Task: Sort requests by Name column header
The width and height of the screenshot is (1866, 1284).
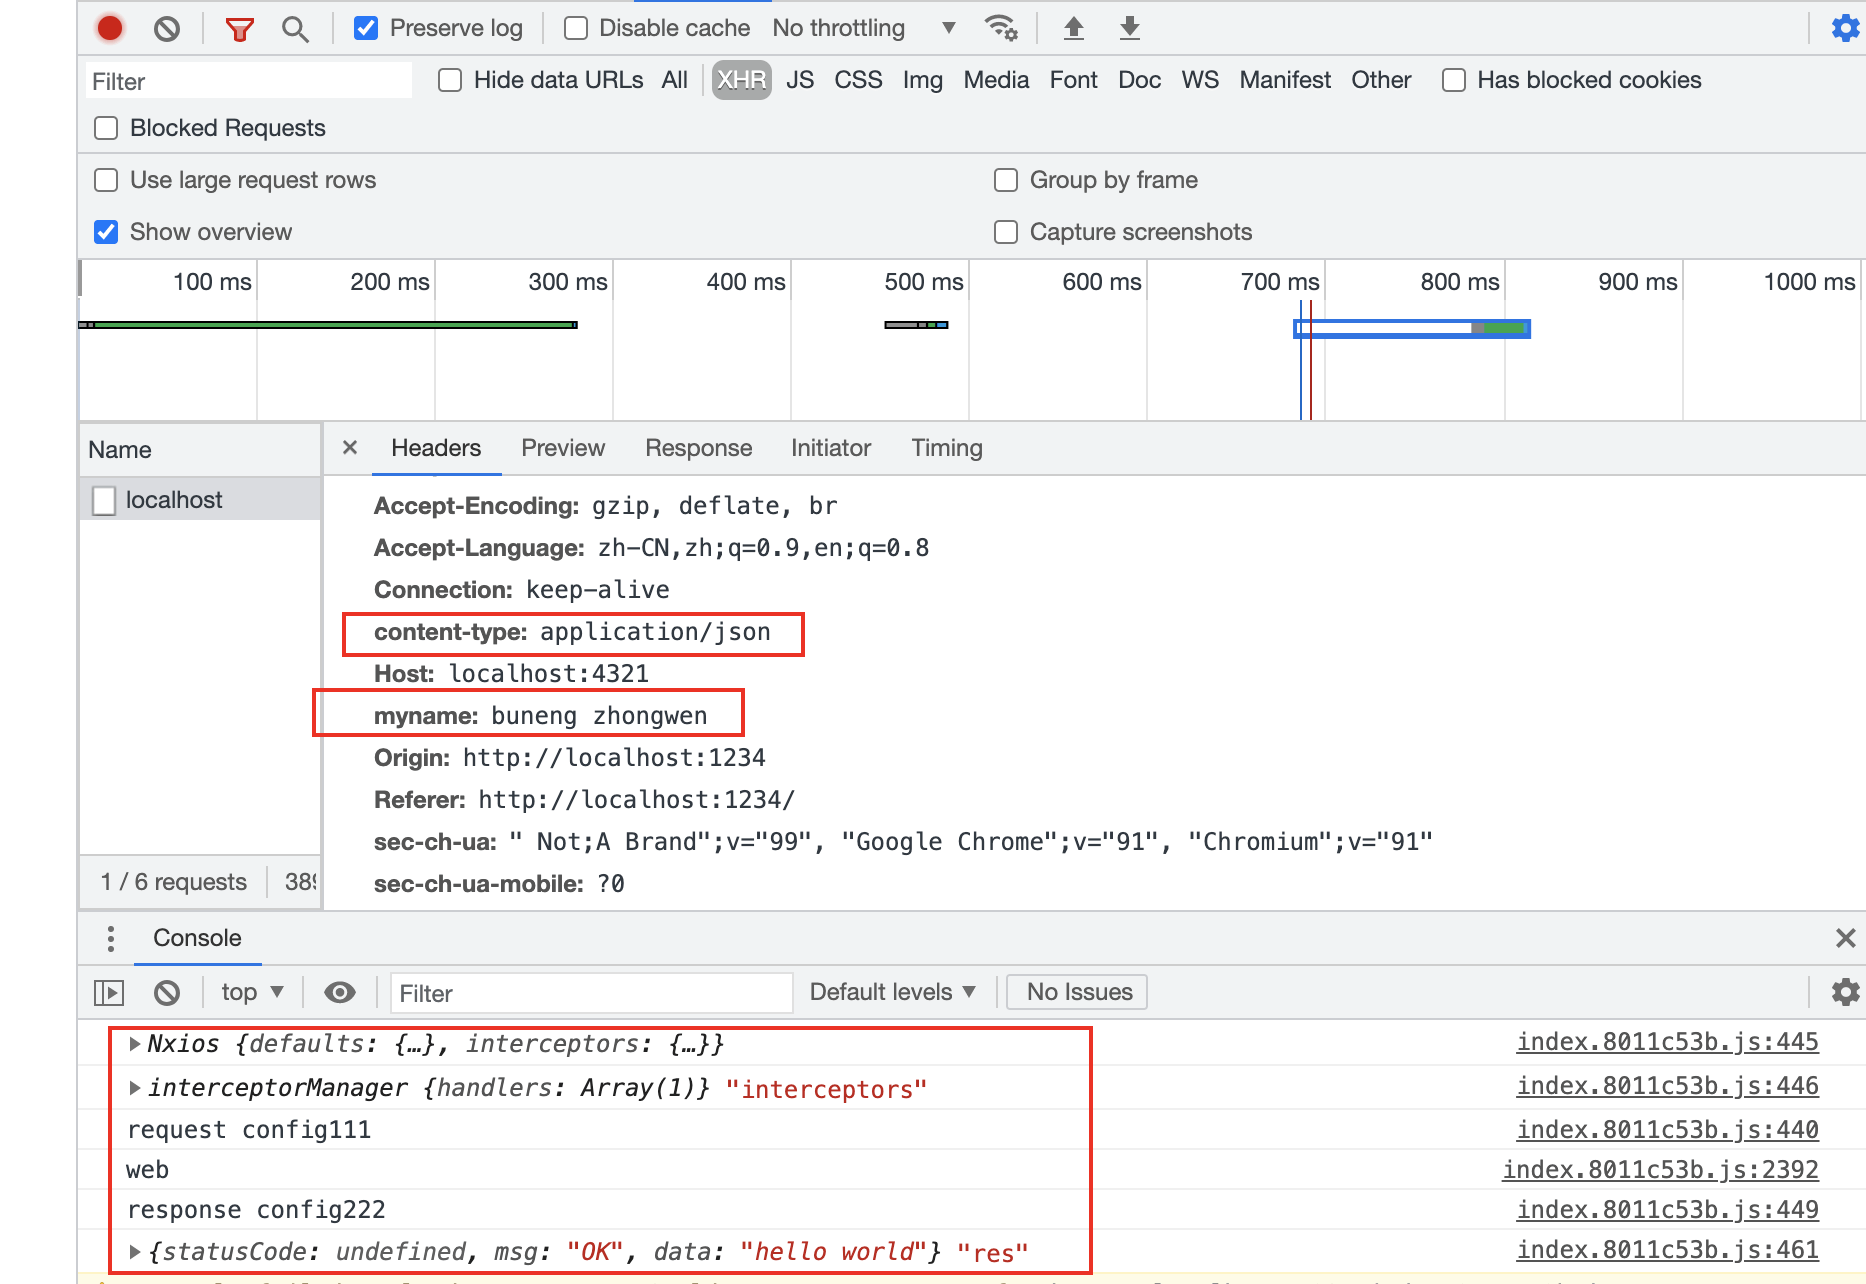Action: pyautogui.click(x=200, y=449)
